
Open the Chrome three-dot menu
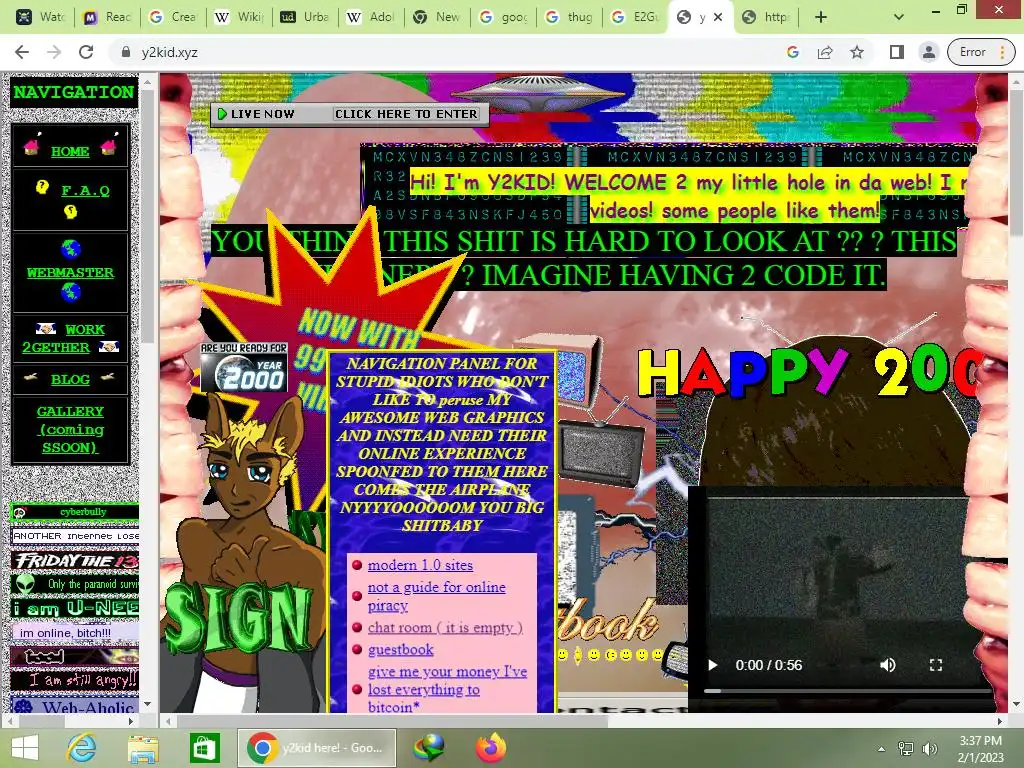(x=1002, y=52)
